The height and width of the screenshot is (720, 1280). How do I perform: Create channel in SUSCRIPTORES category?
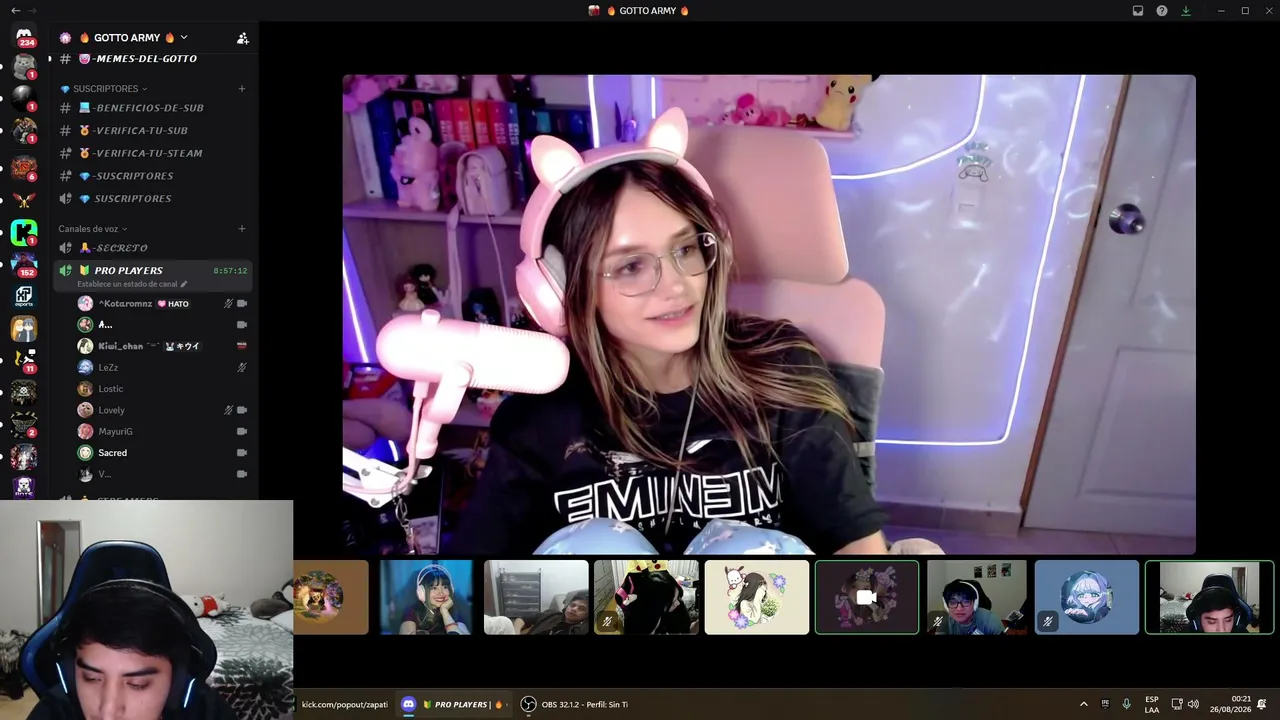pos(242,89)
